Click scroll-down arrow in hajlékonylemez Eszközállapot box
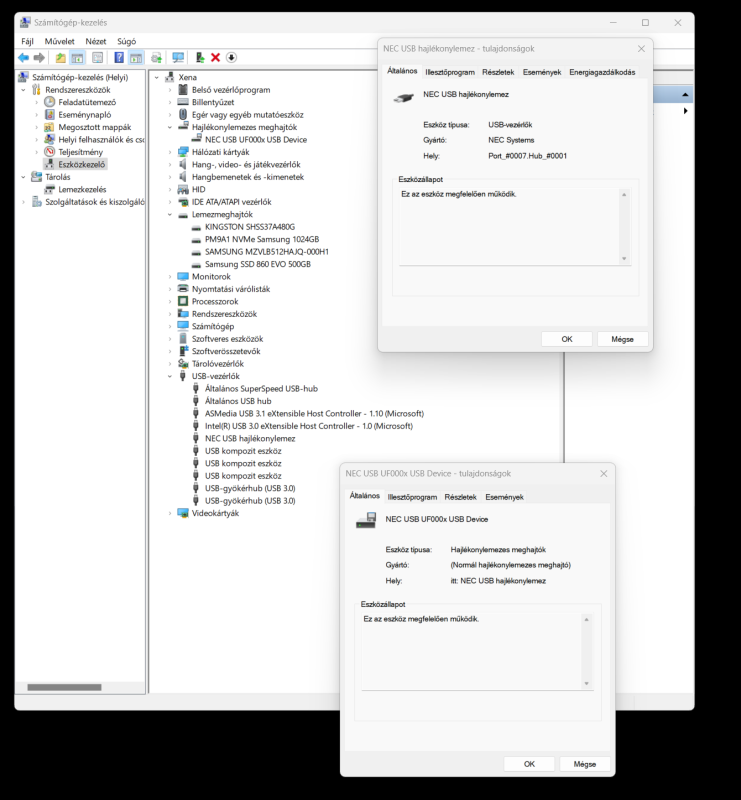This screenshot has width=741, height=800. pyautogui.click(x=624, y=259)
